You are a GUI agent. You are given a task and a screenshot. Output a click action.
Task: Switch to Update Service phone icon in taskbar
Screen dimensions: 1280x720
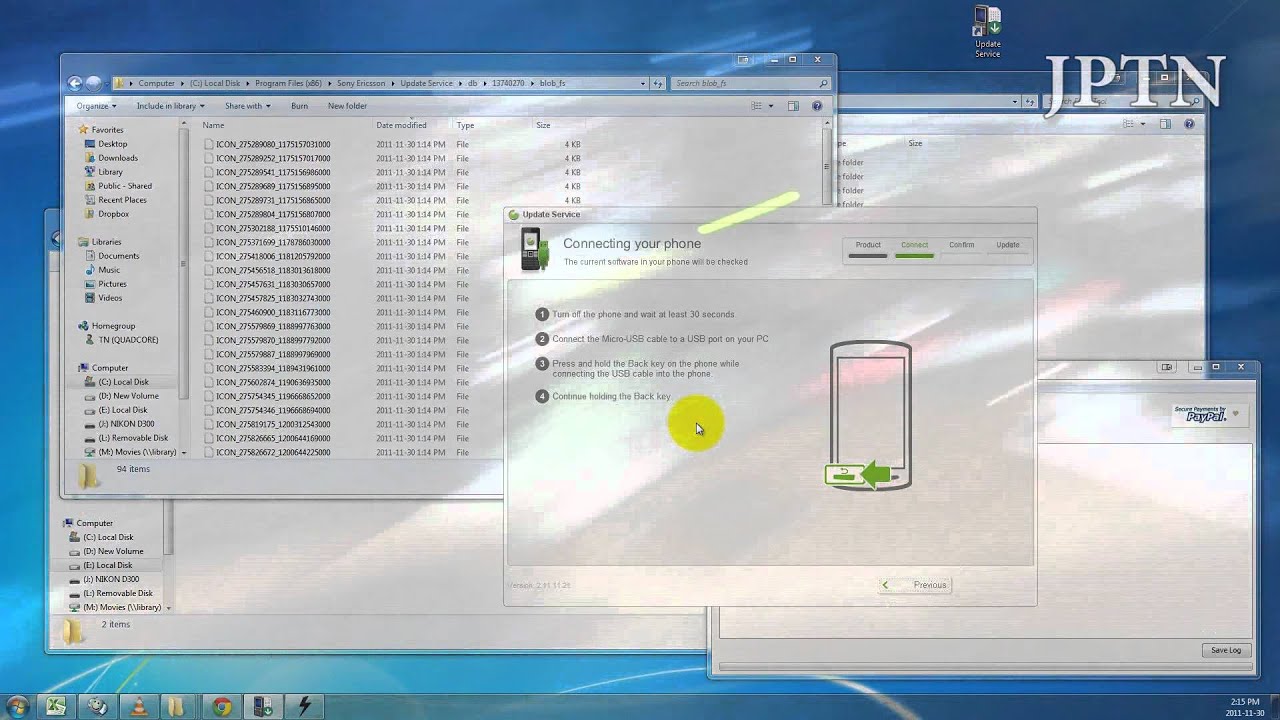click(x=263, y=706)
